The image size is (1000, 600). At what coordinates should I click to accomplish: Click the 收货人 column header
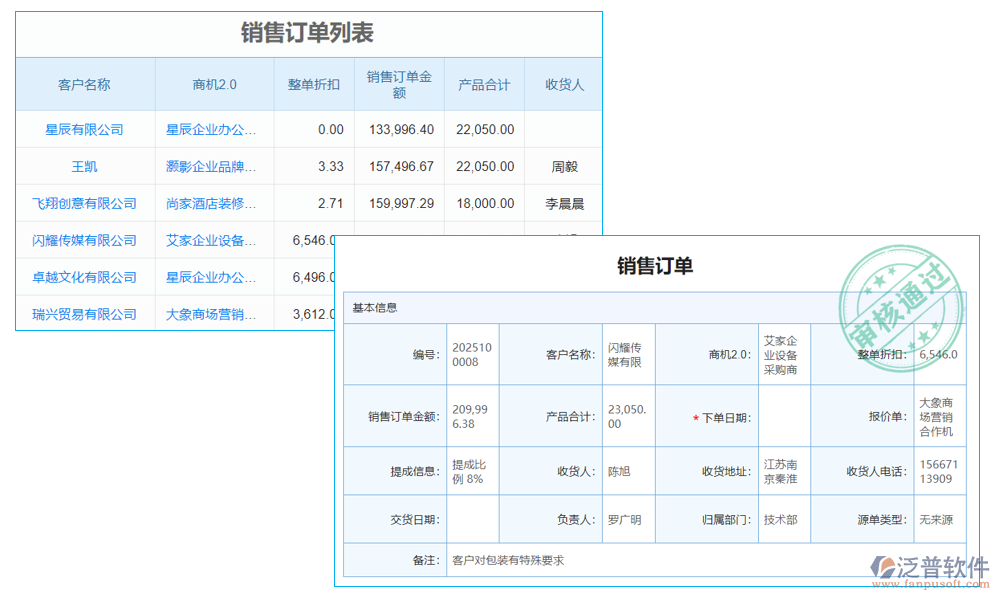coord(563,84)
